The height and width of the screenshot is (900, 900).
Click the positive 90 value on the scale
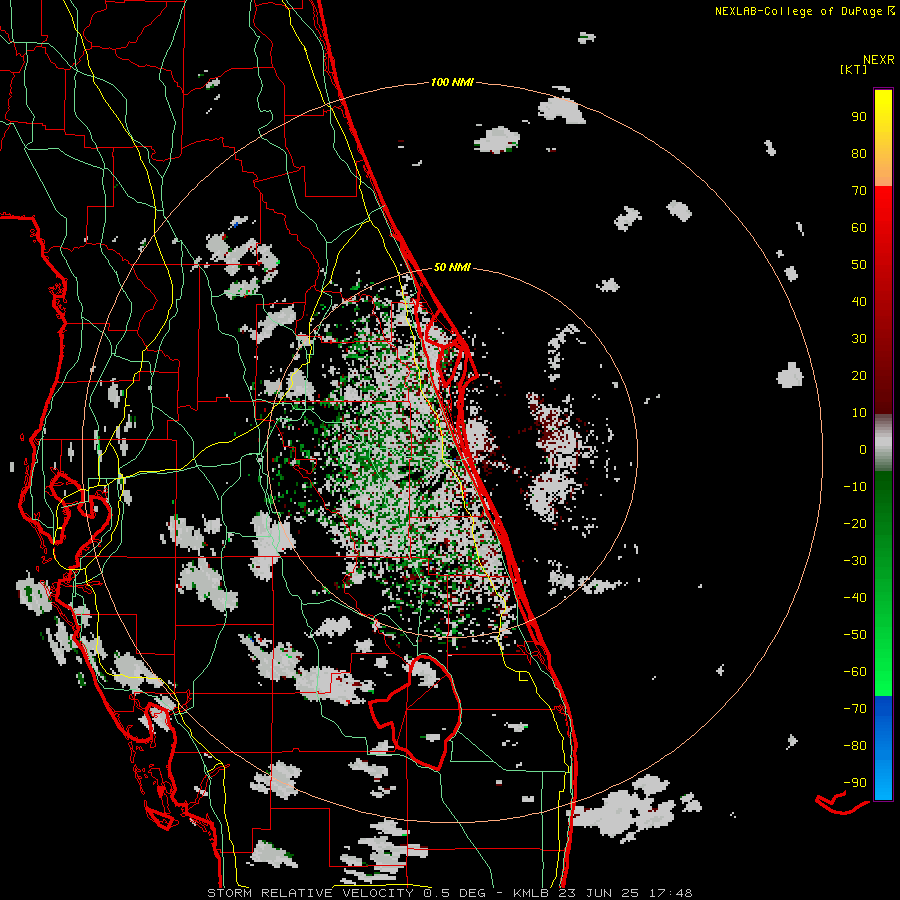click(859, 117)
